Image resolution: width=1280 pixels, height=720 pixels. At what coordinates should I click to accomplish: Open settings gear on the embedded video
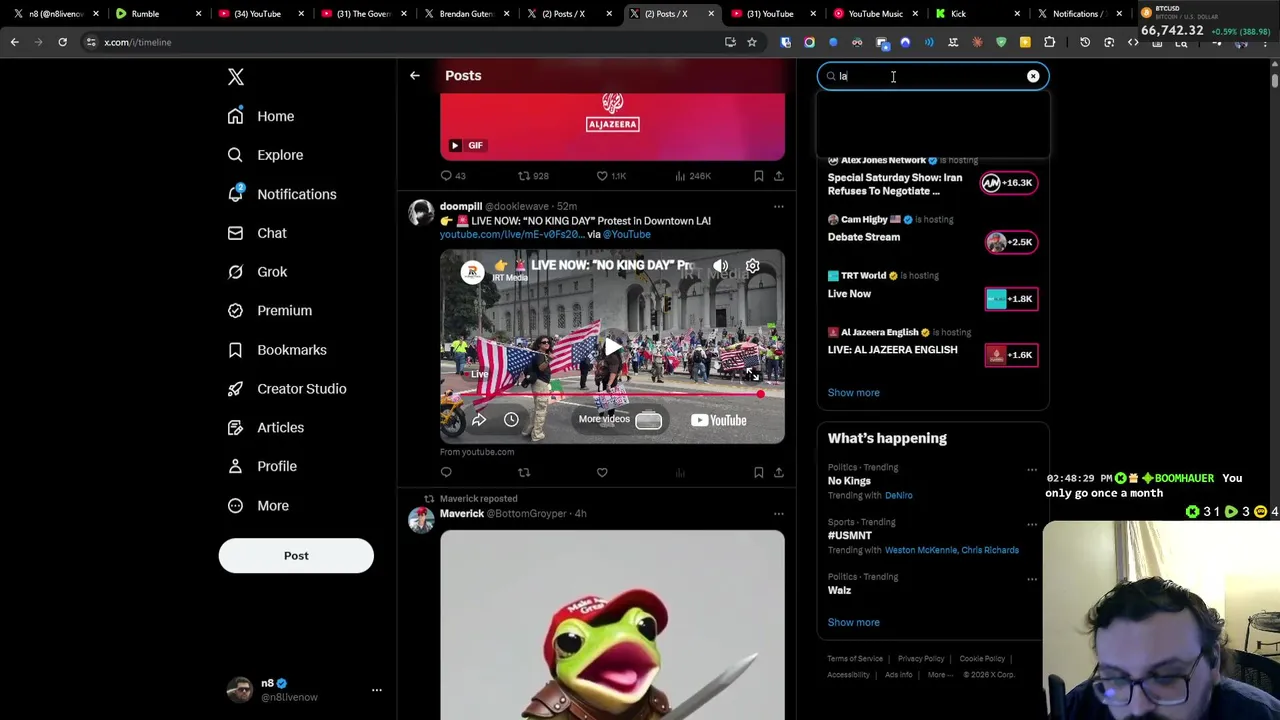pyautogui.click(x=752, y=266)
